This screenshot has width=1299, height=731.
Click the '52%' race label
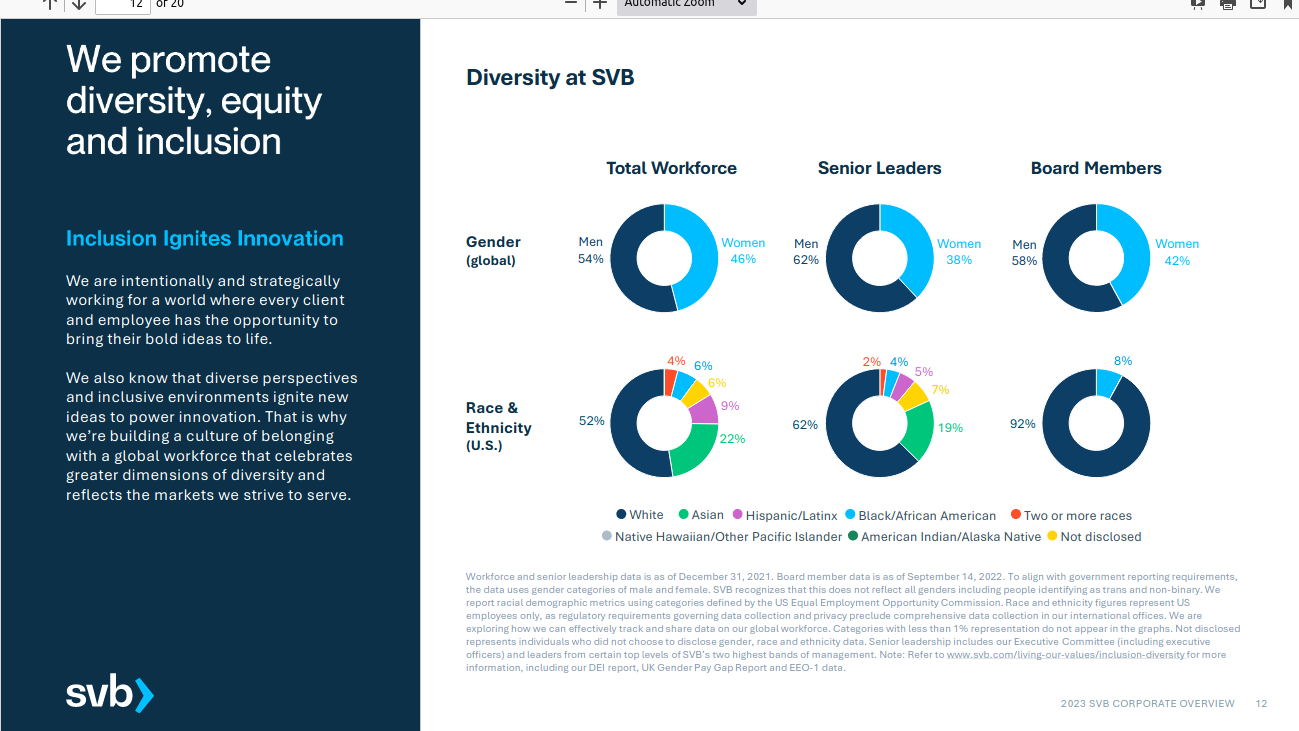592,421
